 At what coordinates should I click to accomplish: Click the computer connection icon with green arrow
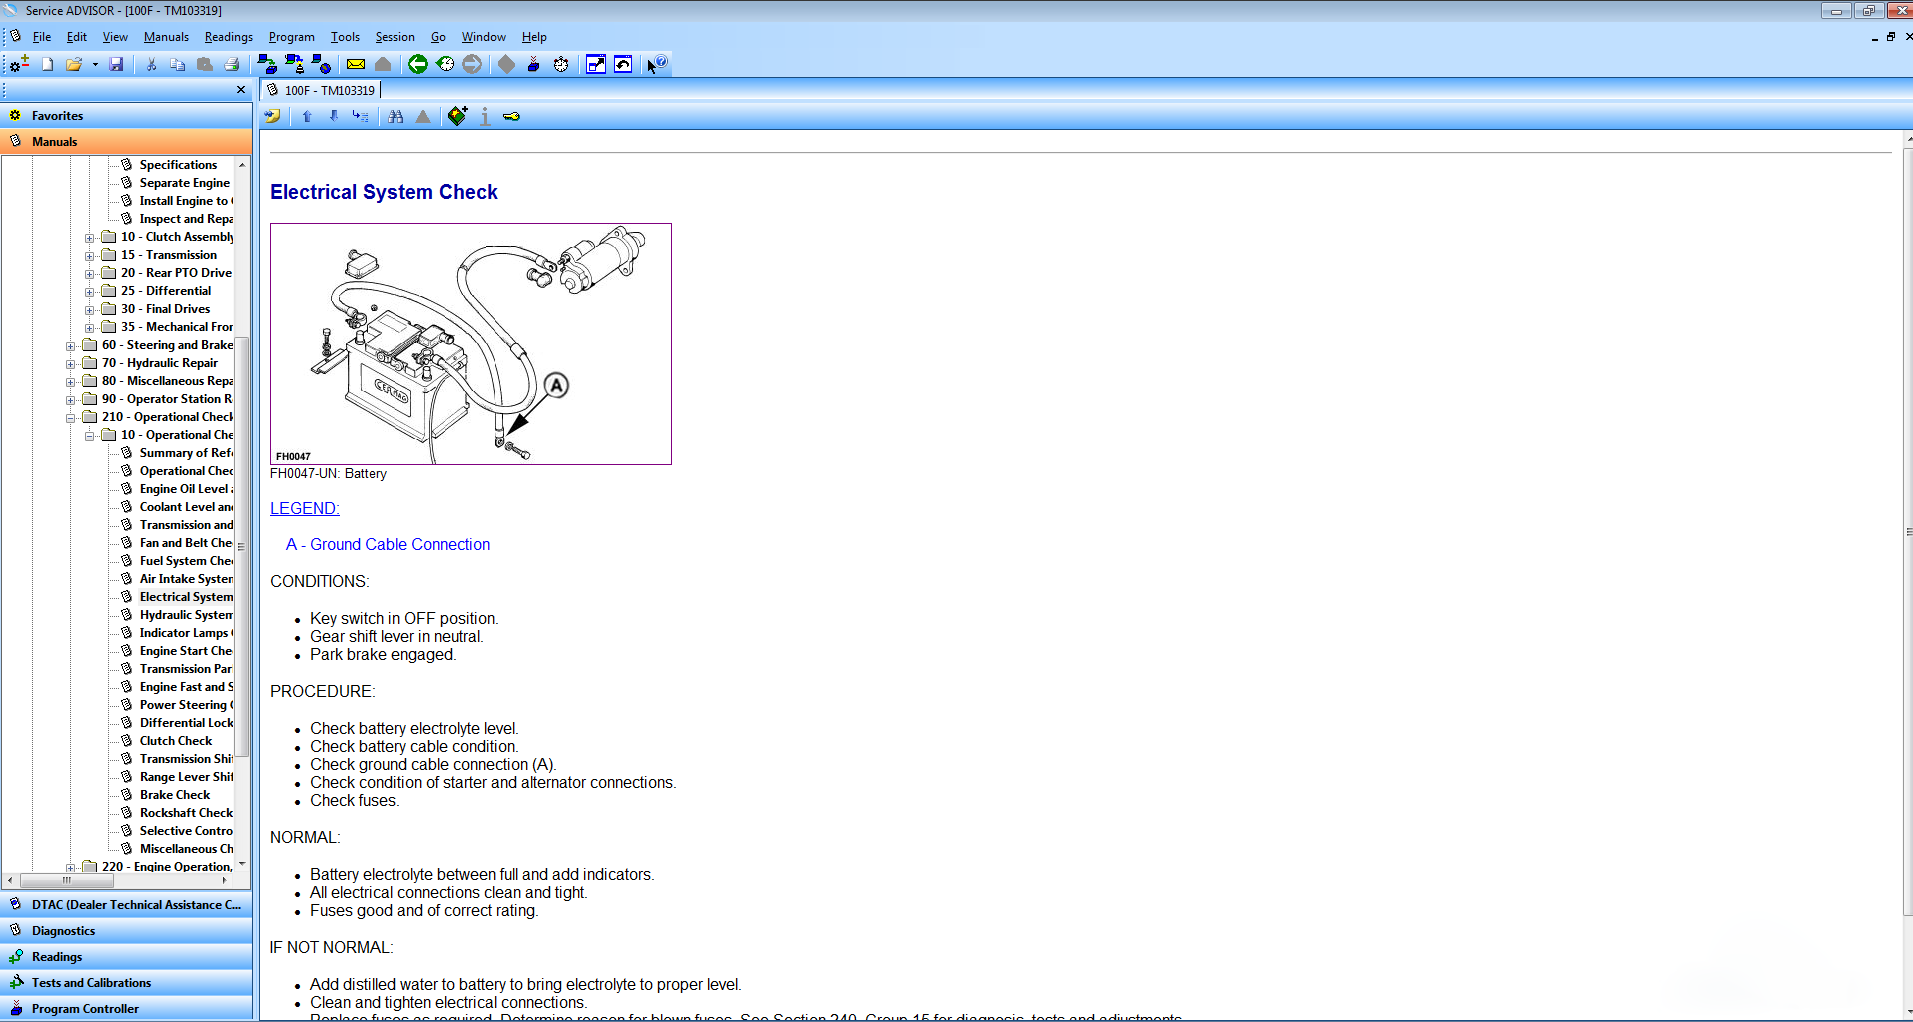pyautogui.click(x=267, y=64)
